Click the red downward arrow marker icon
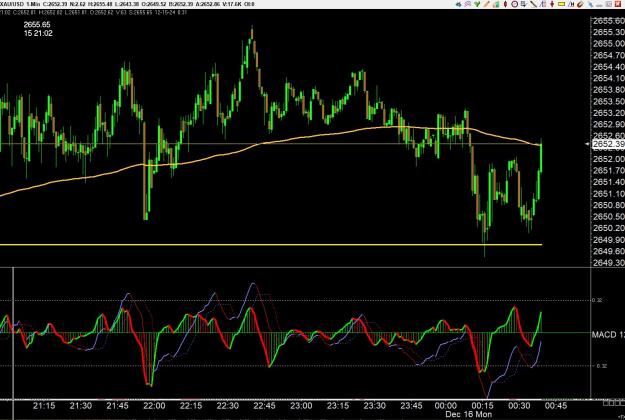Image resolution: width=625 pixels, height=420 pixels. [x=552, y=4]
